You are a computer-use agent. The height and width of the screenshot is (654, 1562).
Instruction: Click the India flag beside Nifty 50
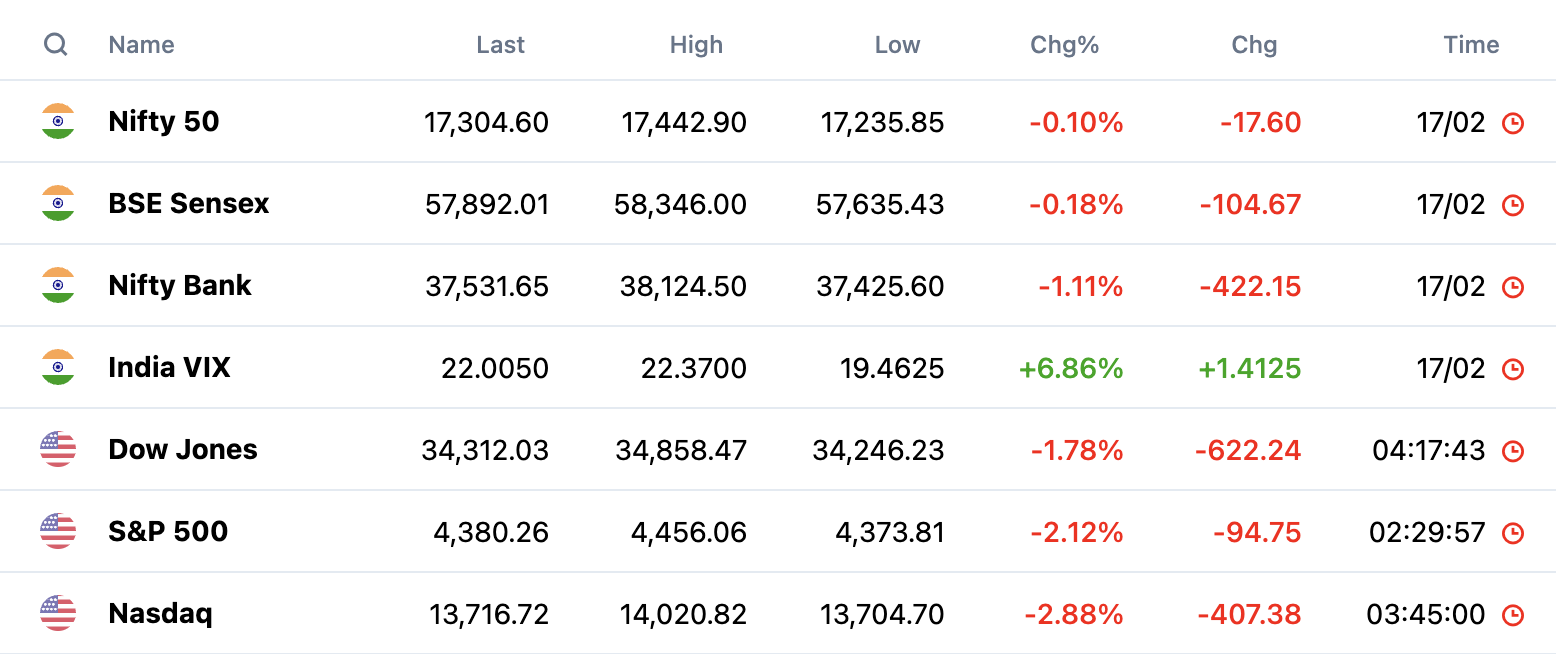(x=58, y=122)
